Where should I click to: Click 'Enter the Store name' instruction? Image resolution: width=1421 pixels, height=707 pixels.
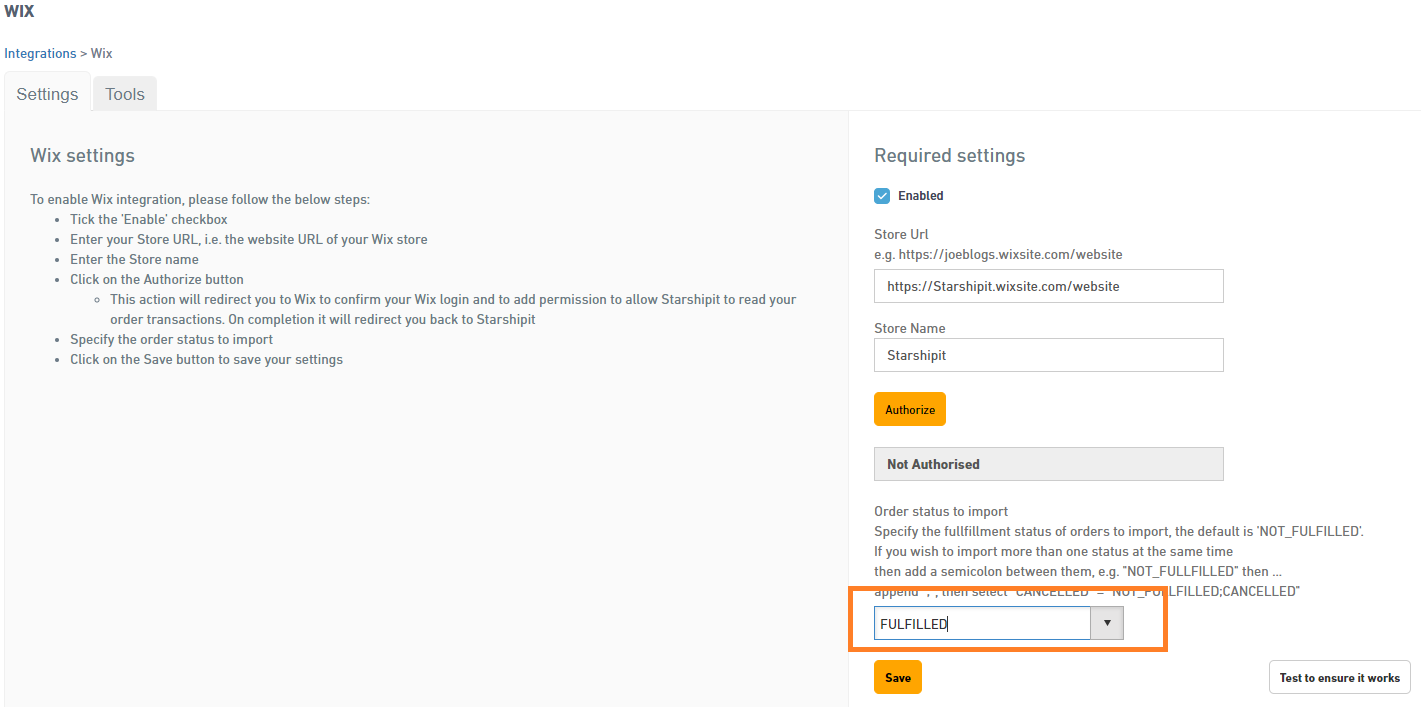point(134,259)
